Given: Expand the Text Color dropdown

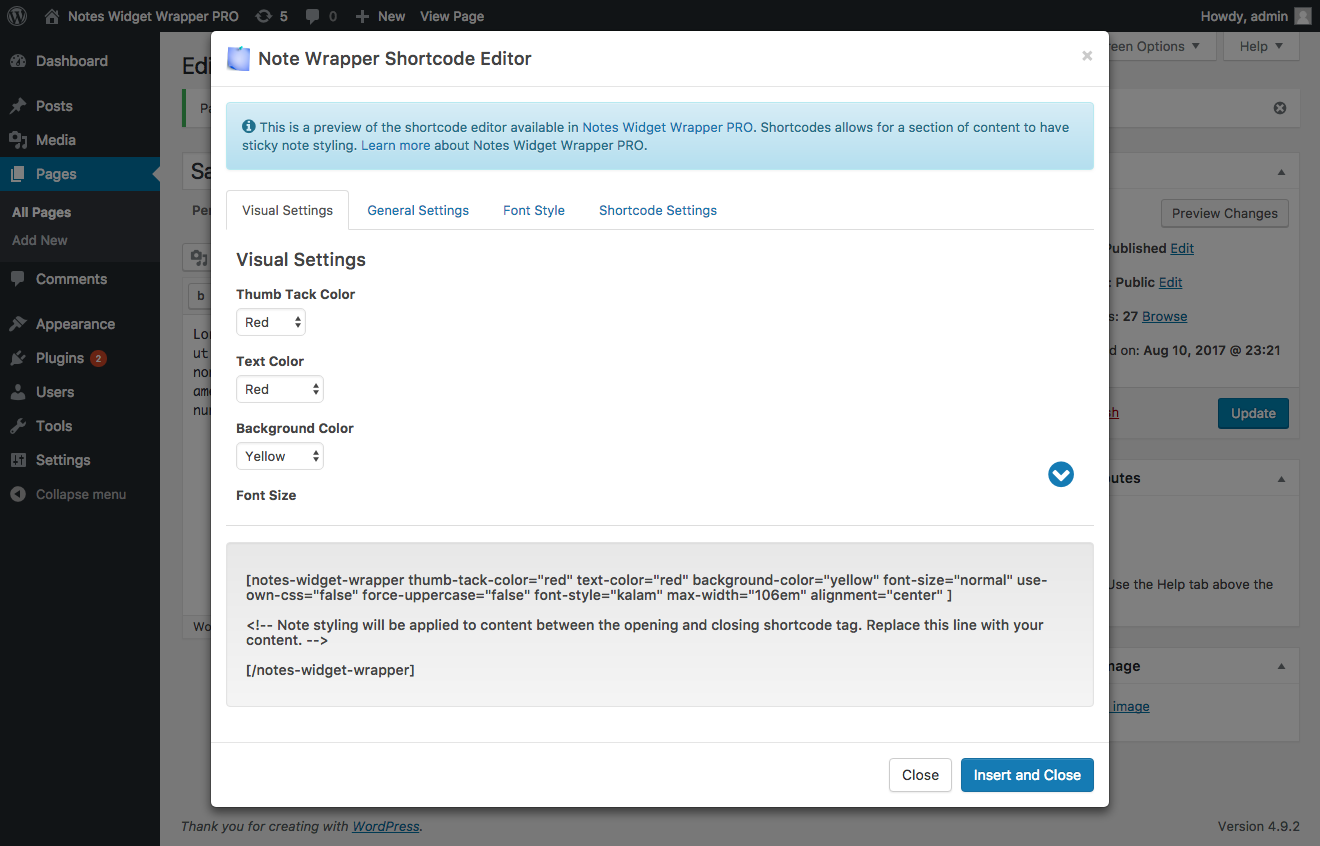Looking at the screenshot, I should (280, 389).
